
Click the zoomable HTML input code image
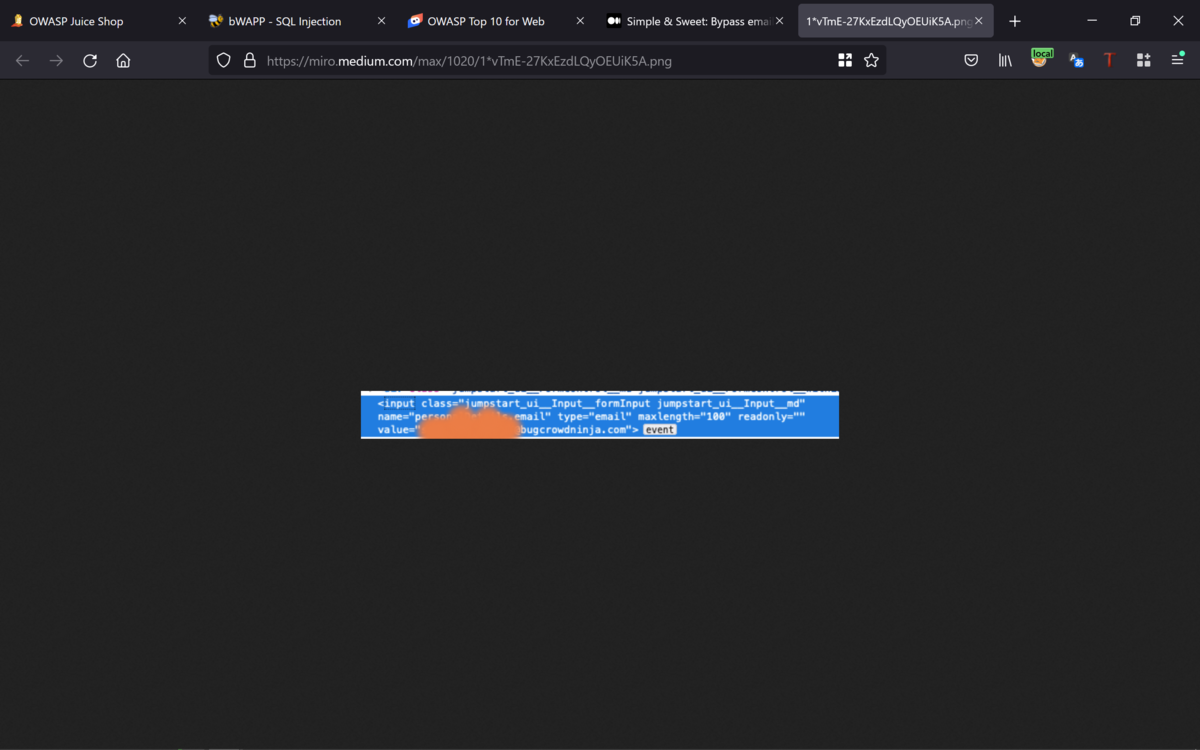(x=600, y=414)
